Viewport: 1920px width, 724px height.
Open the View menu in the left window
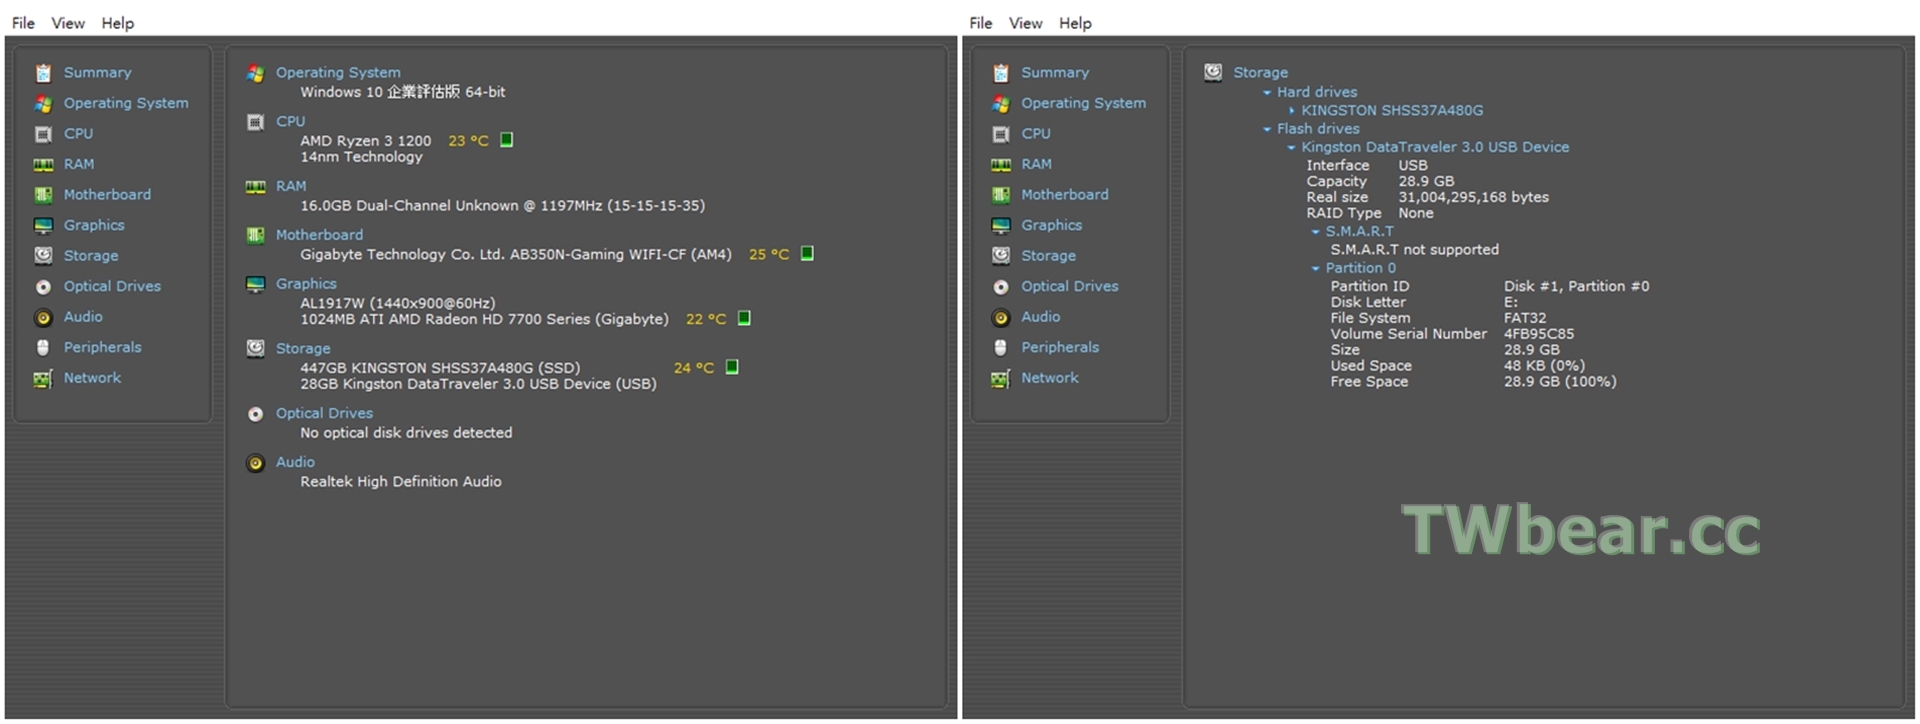tap(68, 23)
